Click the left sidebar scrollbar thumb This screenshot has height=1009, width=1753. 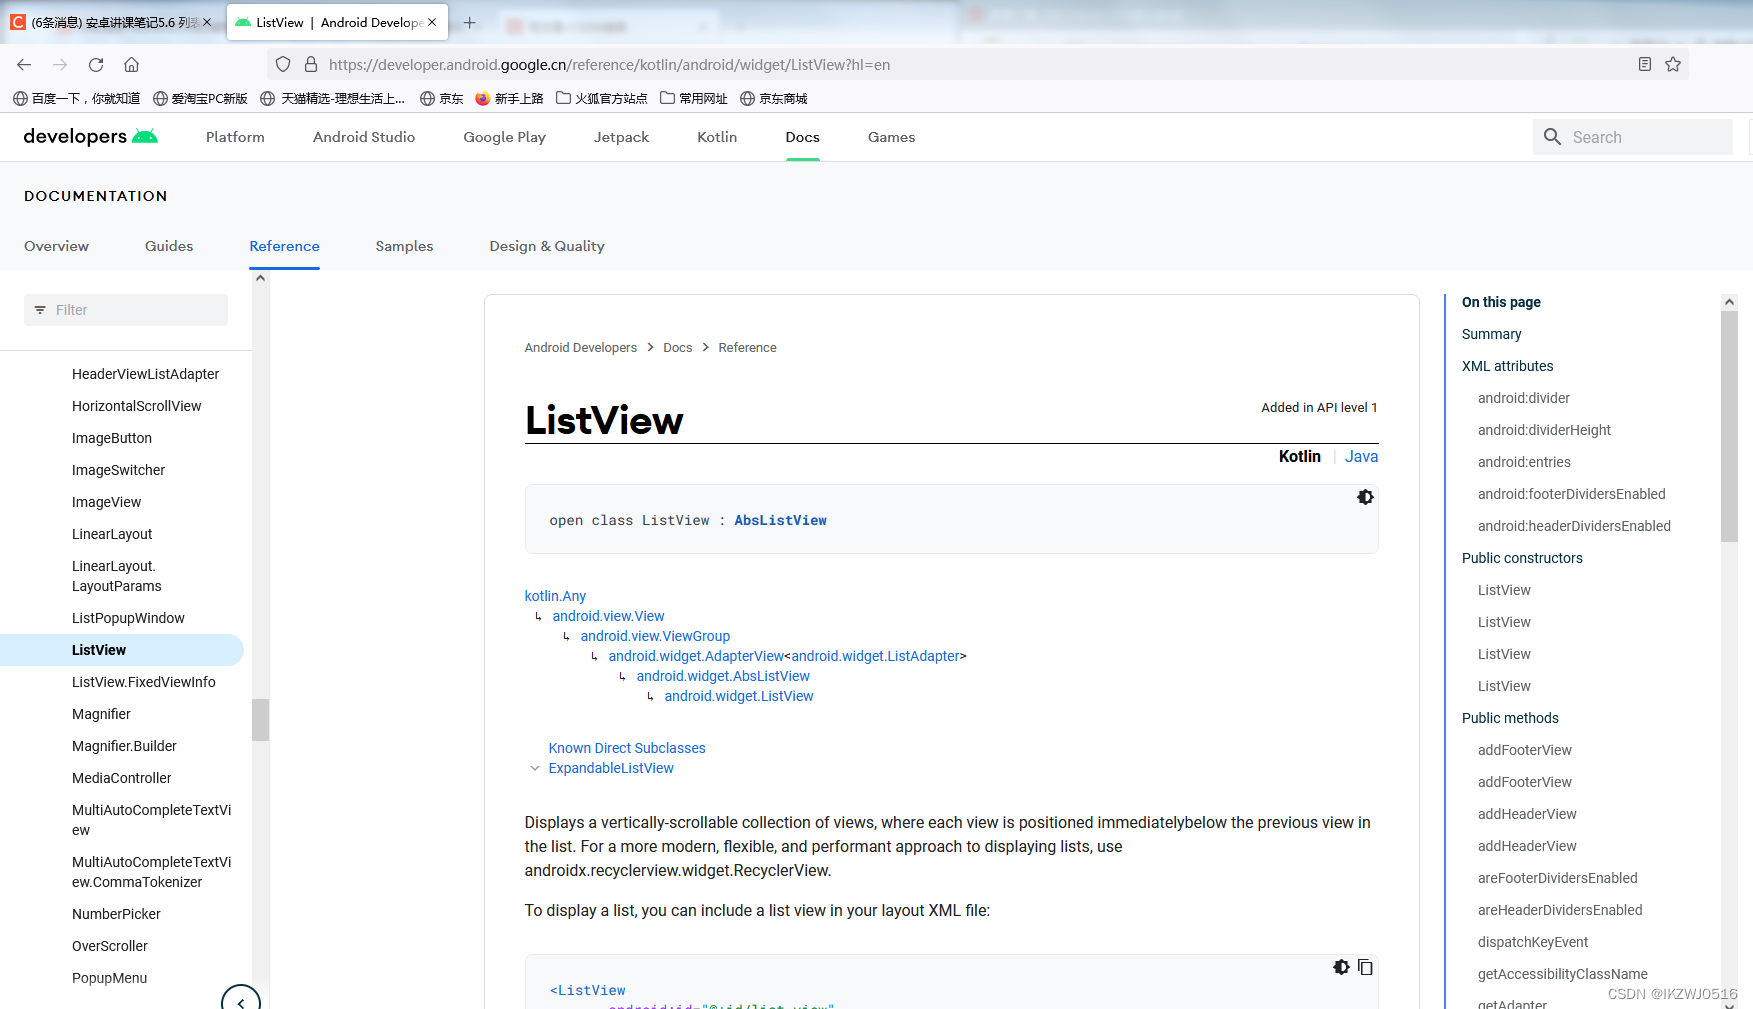[x=260, y=719]
